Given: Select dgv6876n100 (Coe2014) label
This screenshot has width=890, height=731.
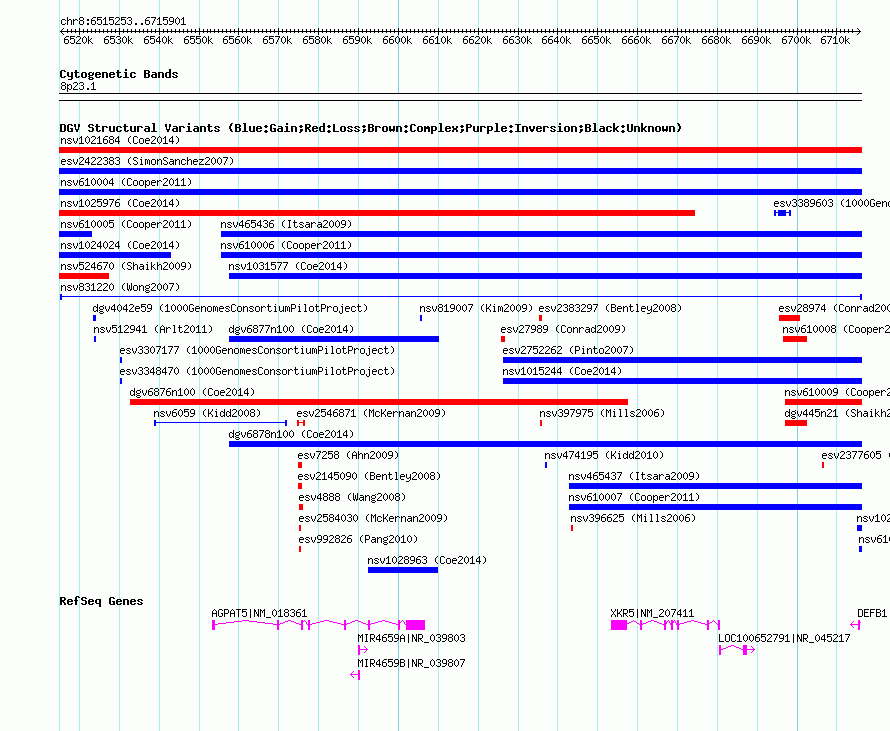Looking at the screenshot, I should click(x=192, y=392).
